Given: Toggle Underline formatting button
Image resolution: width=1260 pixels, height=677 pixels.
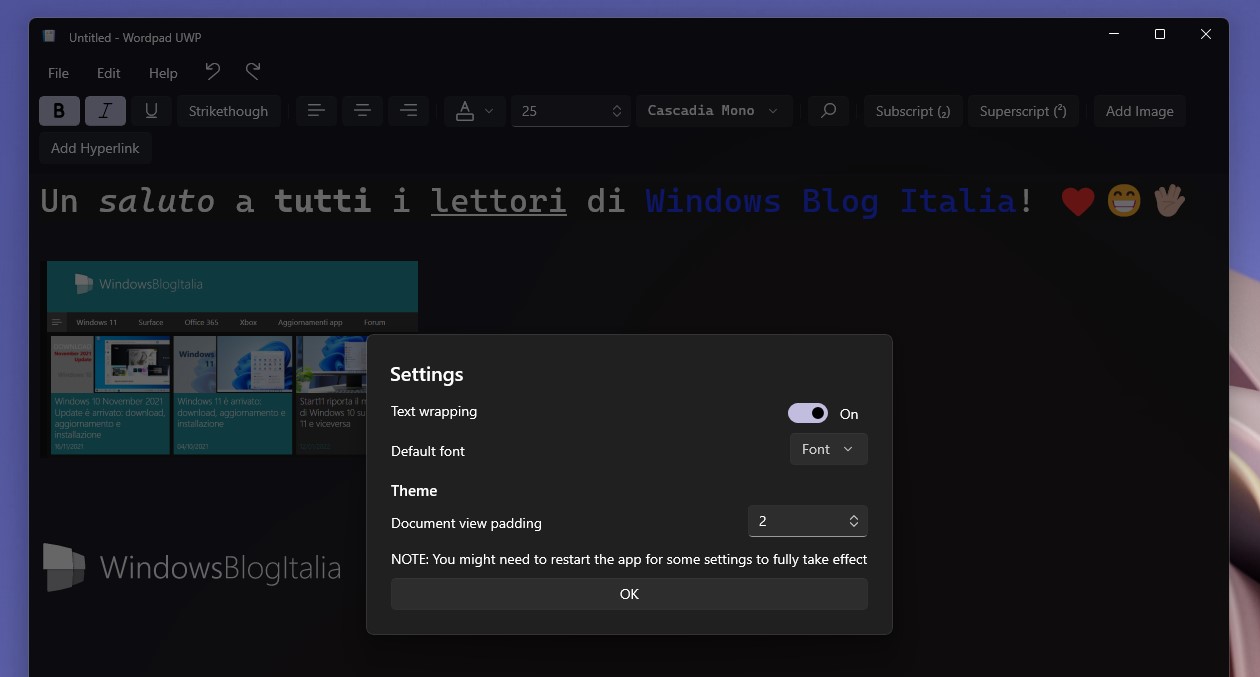Looking at the screenshot, I should click(x=151, y=111).
